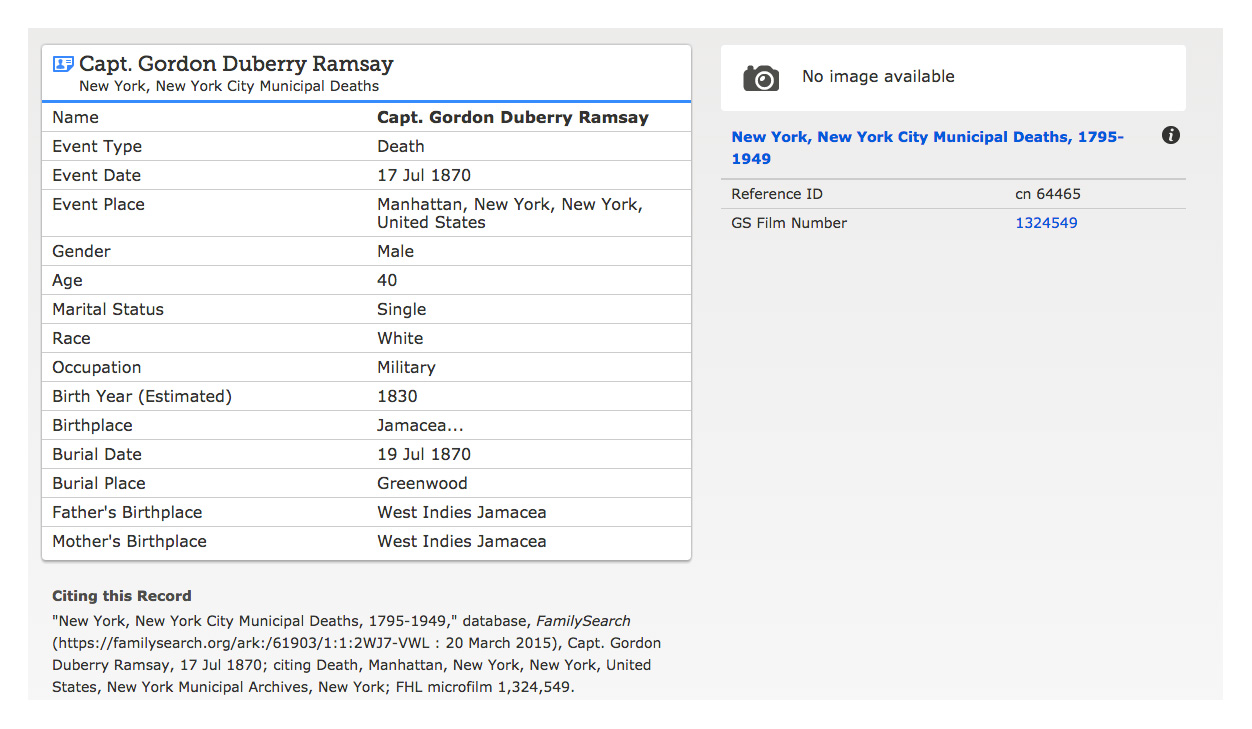Click the bold name value in Name row
Image resolution: width=1252 pixels, height=729 pixels.
(512, 117)
